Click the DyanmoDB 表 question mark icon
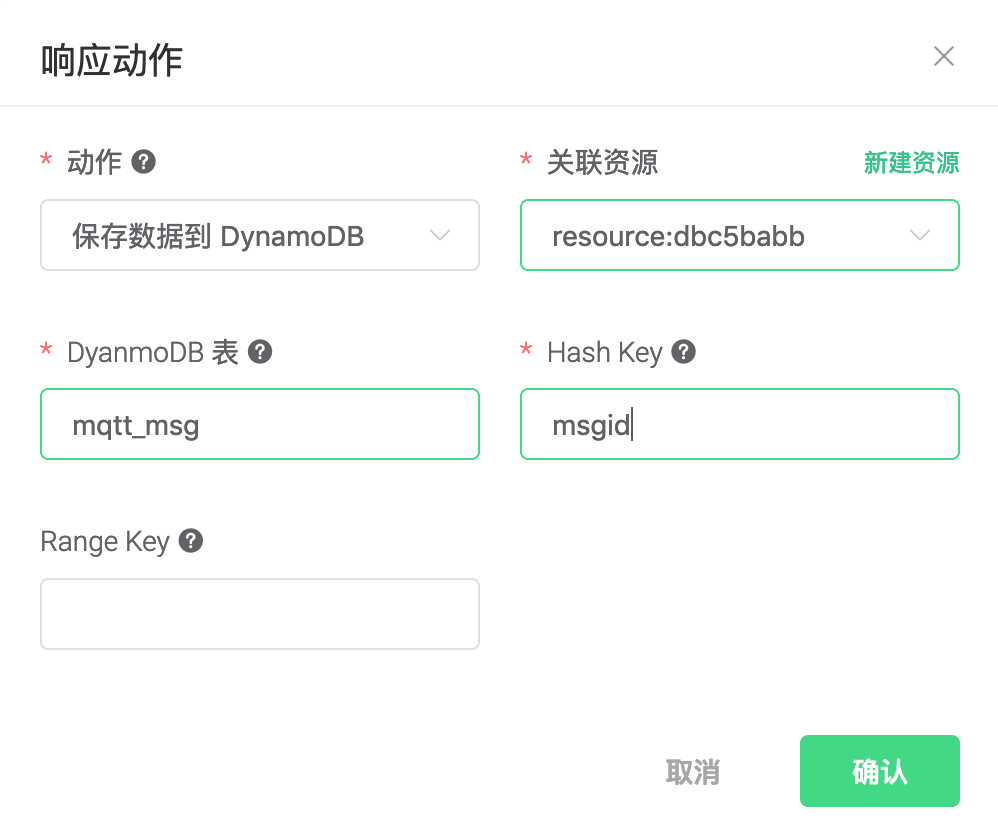 (259, 351)
